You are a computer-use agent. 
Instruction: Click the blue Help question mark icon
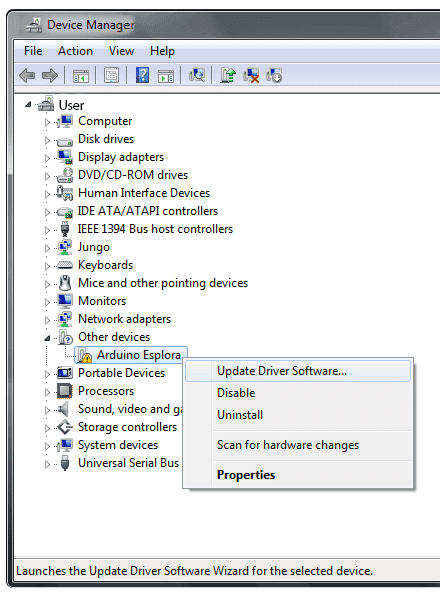tap(142, 75)
